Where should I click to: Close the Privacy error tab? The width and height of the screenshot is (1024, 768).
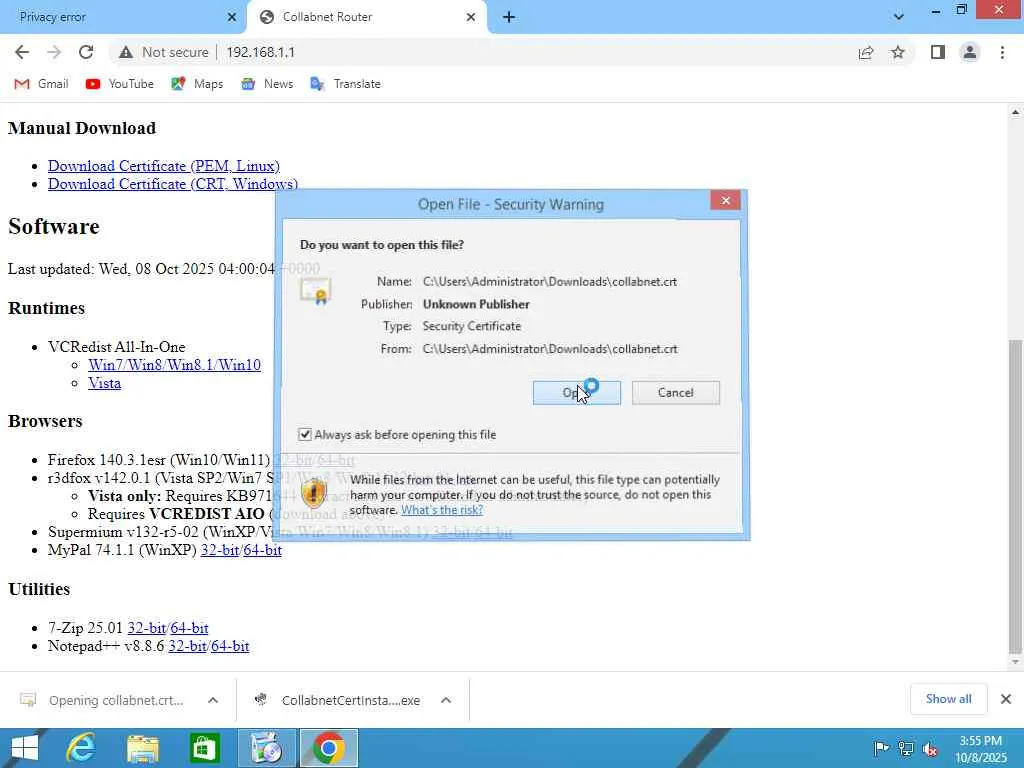coord(231,17)
